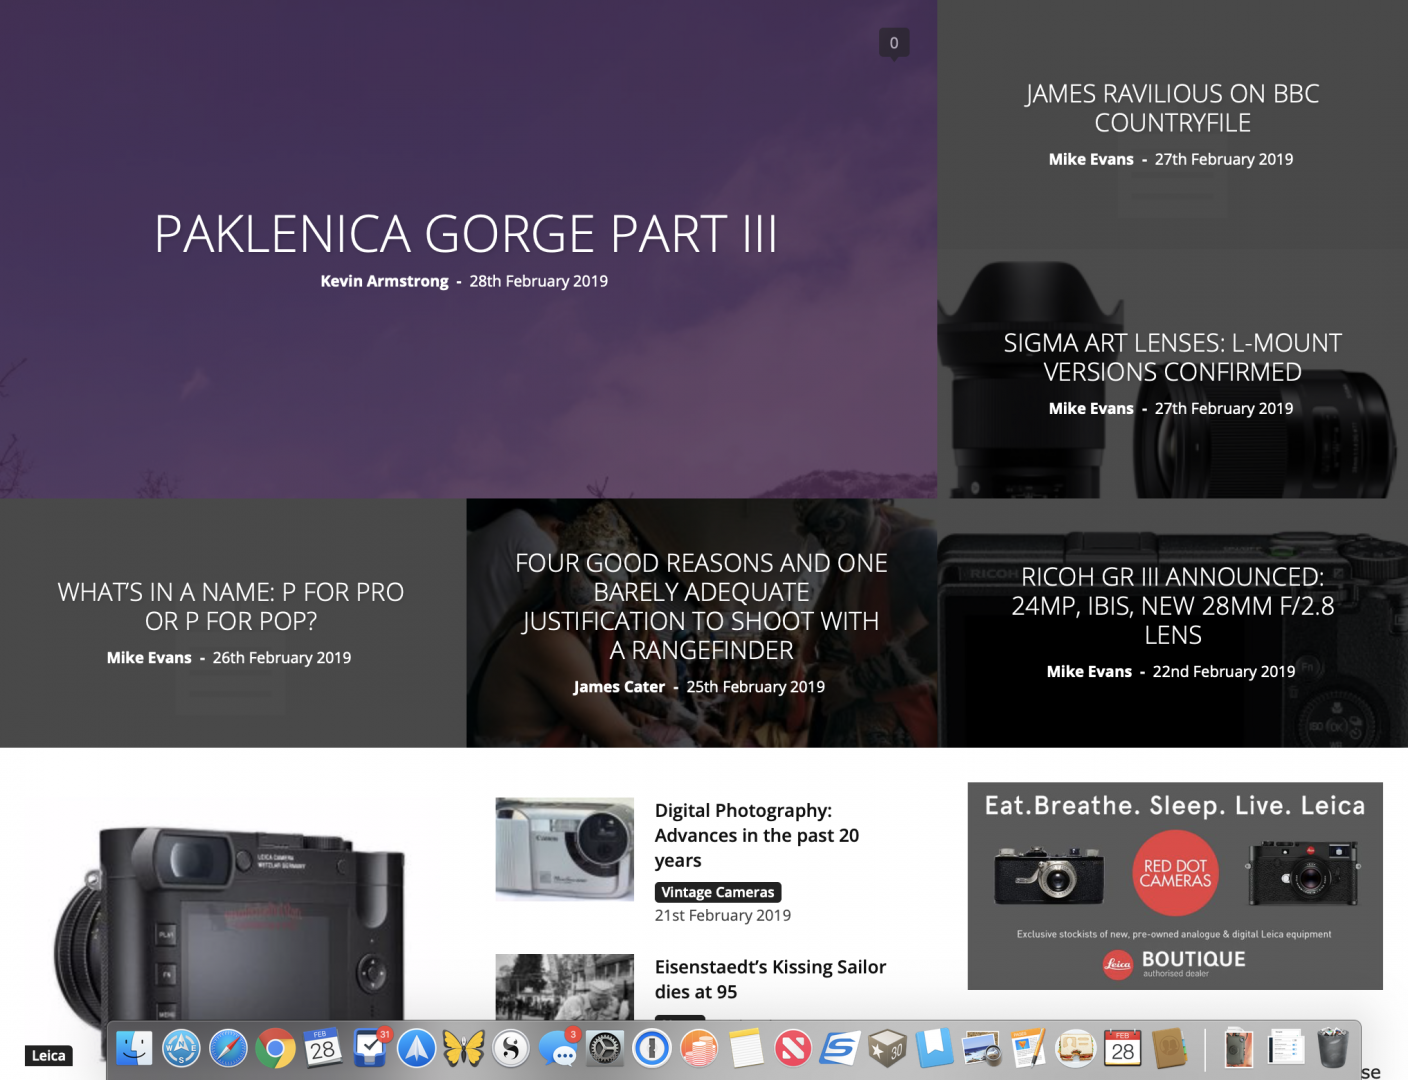Click the vintage digital camera thumbnail

(x=565, y=849)
